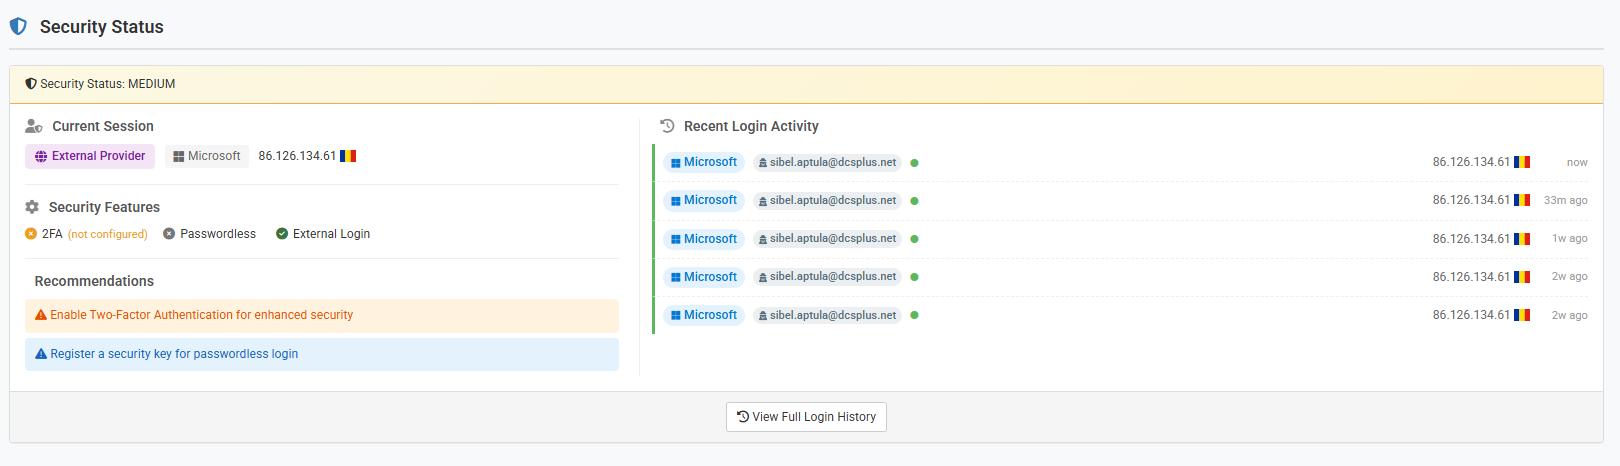The image size is (1620, 466).
Task: Click the flag in the '33m ago' login row
Action: 1522,200
